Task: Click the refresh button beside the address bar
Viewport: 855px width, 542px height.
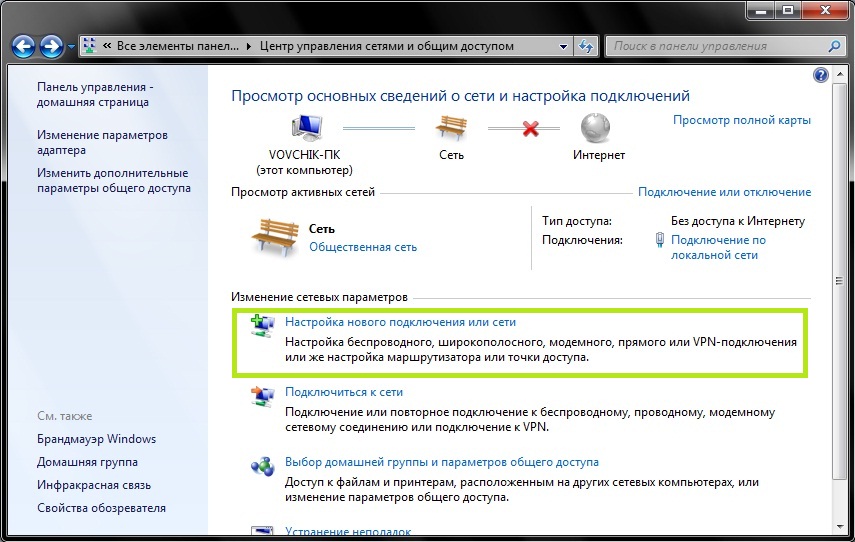Action: tap(586, 46)
